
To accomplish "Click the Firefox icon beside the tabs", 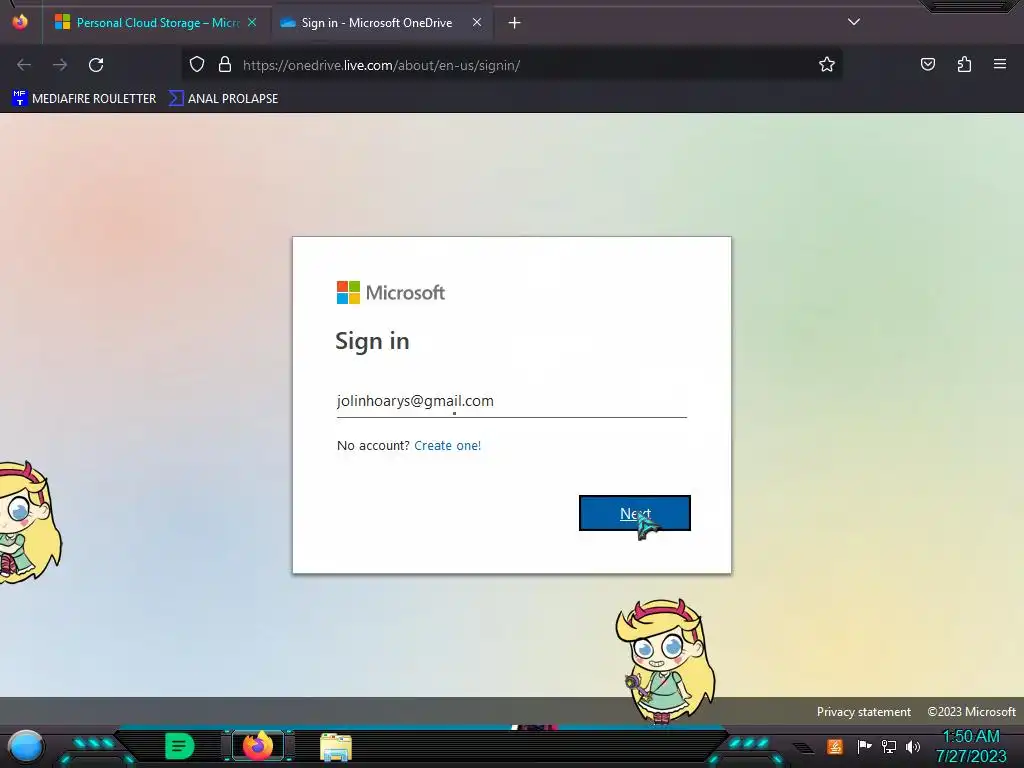I will coord(20,22).
